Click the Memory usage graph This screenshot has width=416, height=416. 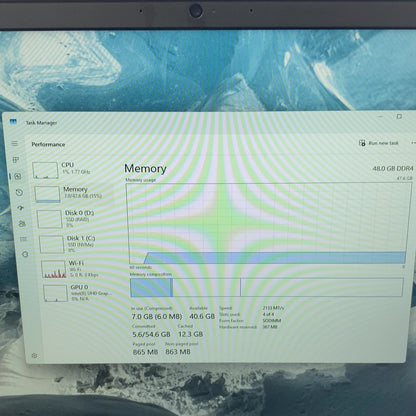tap(268, 223)
